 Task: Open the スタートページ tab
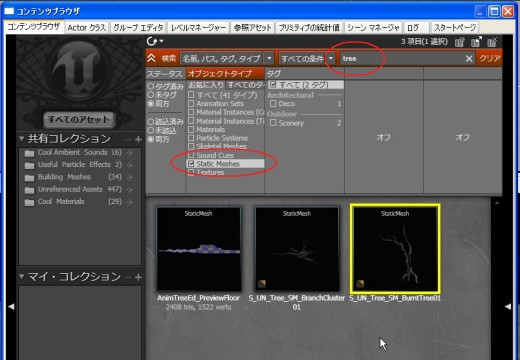455,28
